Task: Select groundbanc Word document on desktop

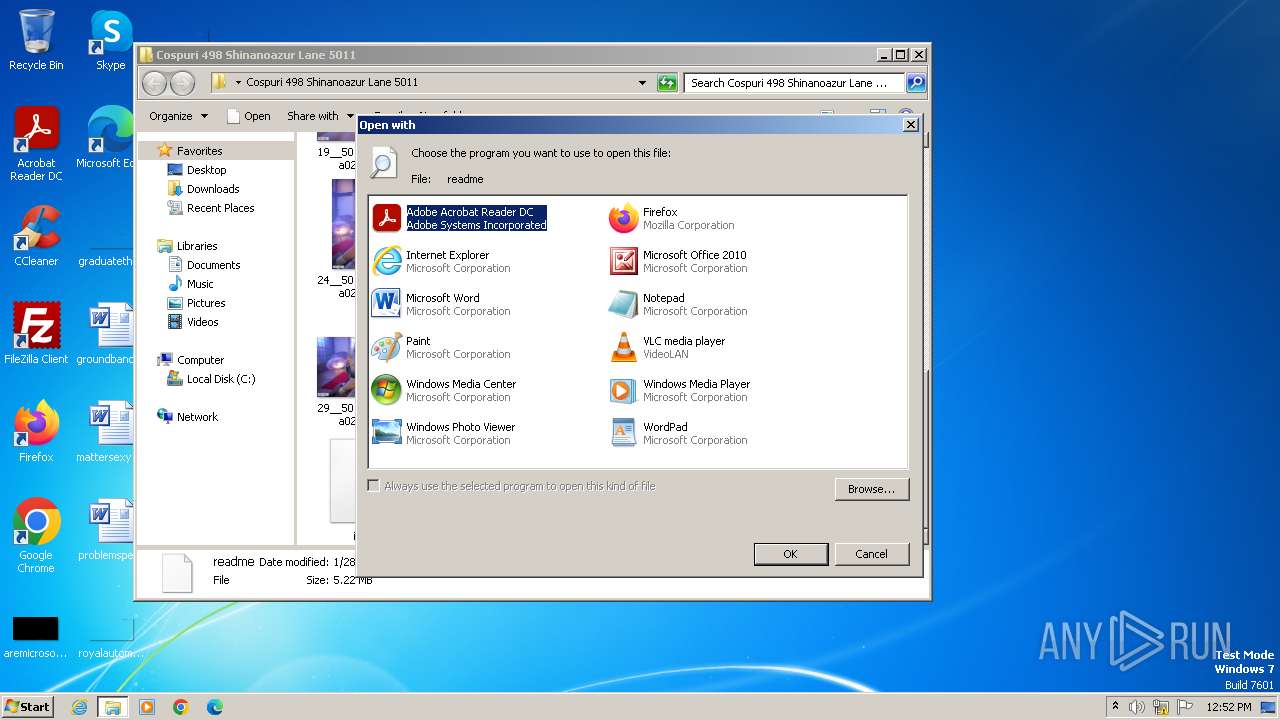Action: click(x=107, y=333)
